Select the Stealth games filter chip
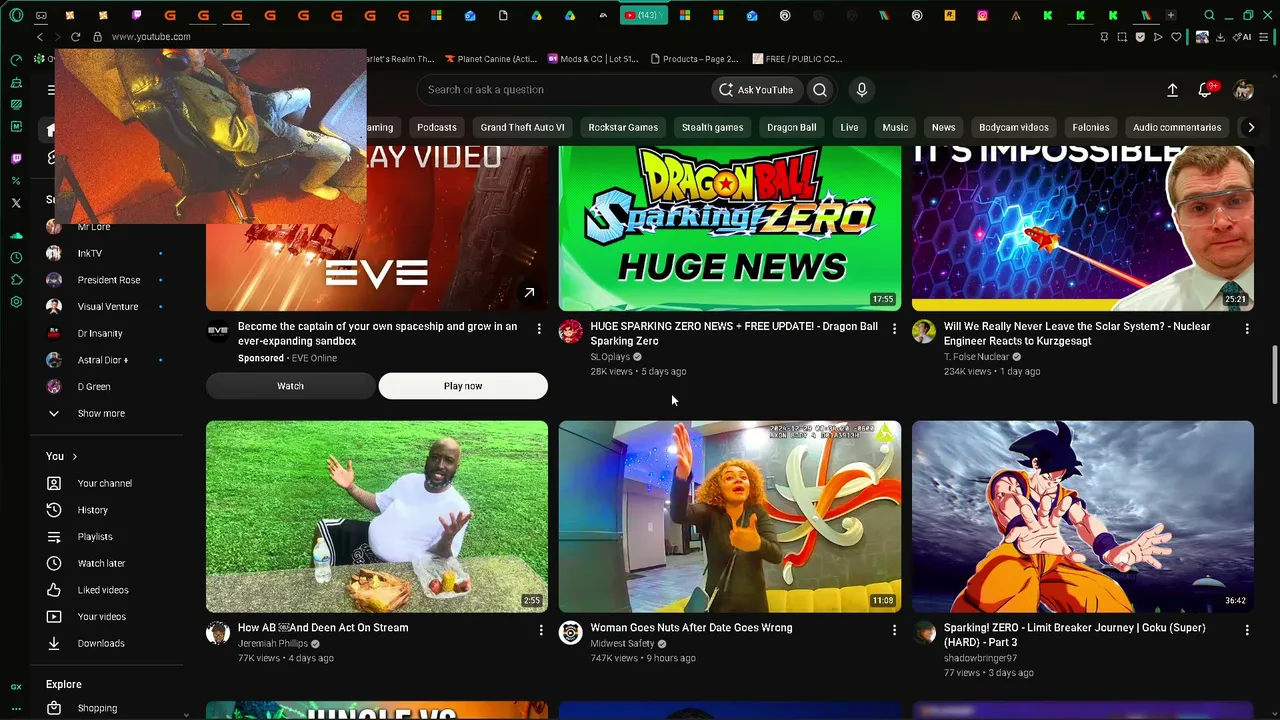This screenshot has width=1280, height=720. coord(712,127)
